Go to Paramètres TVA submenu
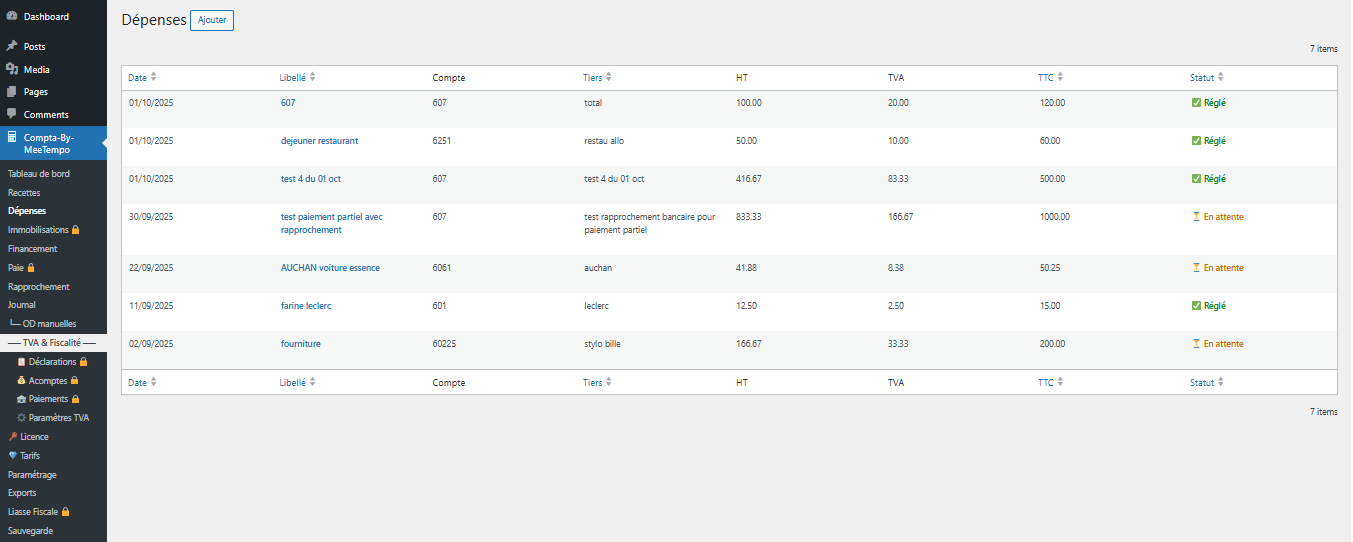Viewport: 1353px width, 542px height. 58,418
